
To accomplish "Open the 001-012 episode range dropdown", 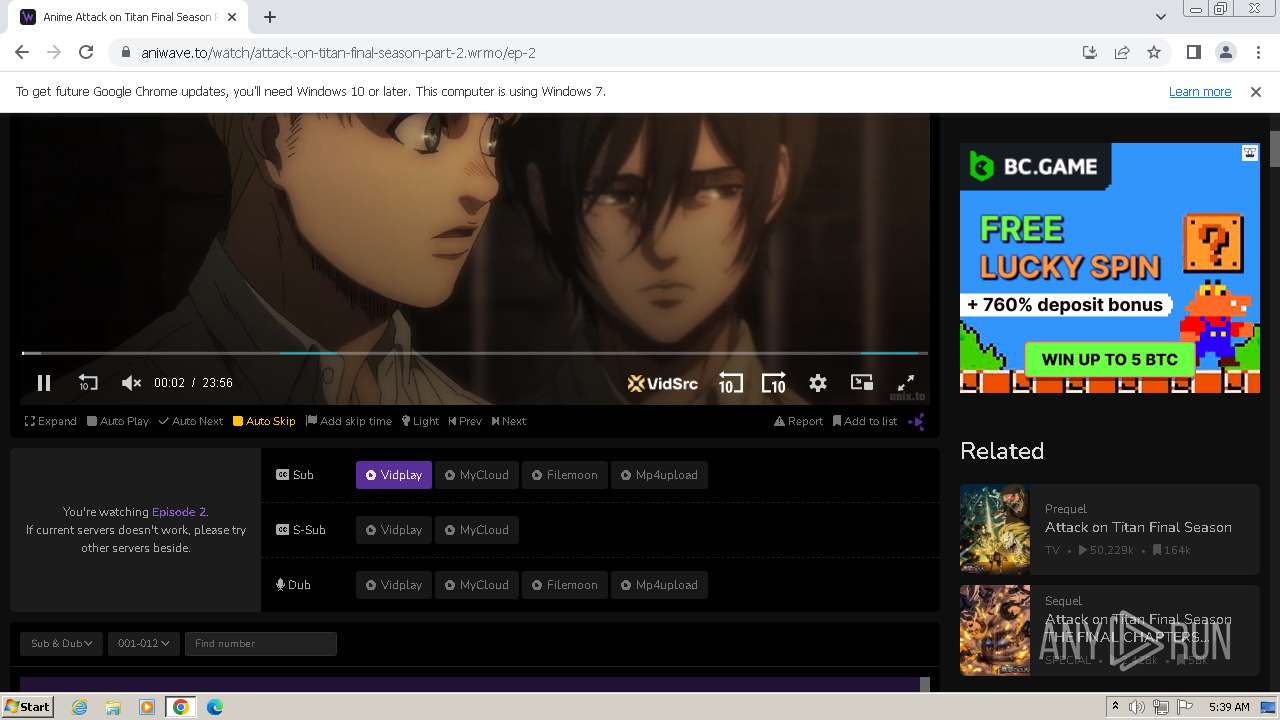I will pyautogui.click(x=143, y=644).
